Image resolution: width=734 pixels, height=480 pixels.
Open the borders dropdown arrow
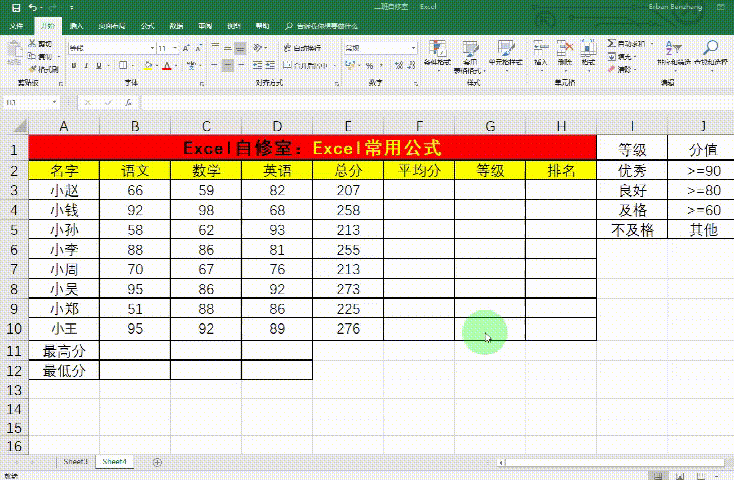point(132,66)
